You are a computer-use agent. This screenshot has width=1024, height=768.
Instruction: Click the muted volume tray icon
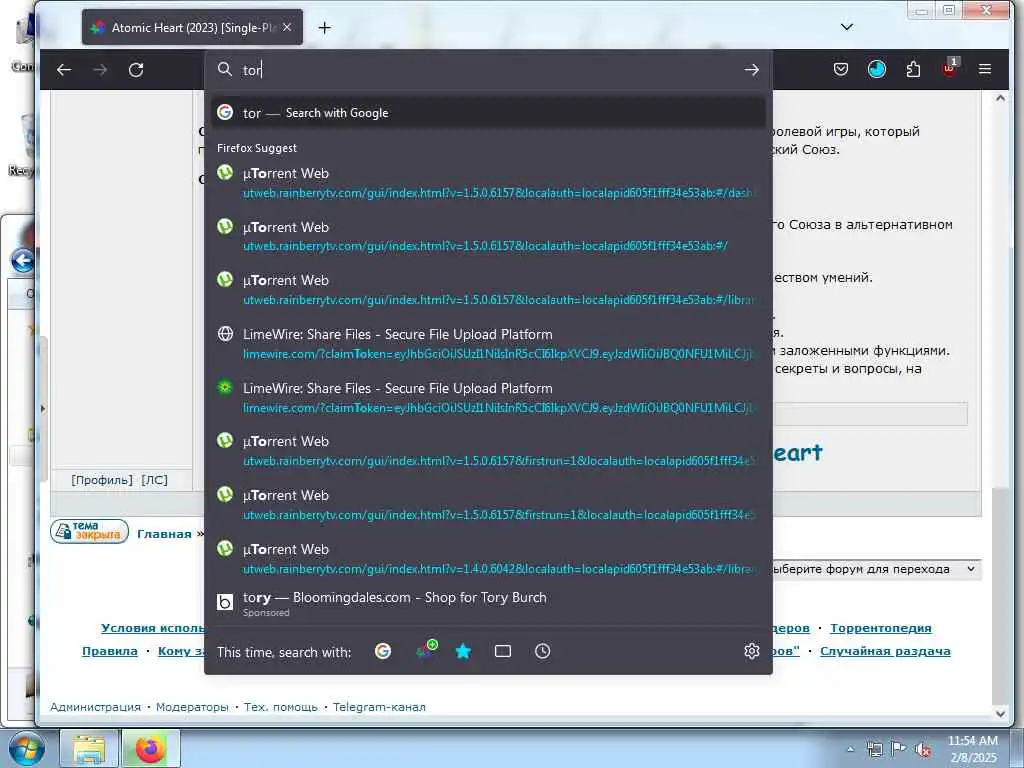(x=923, y=750)
